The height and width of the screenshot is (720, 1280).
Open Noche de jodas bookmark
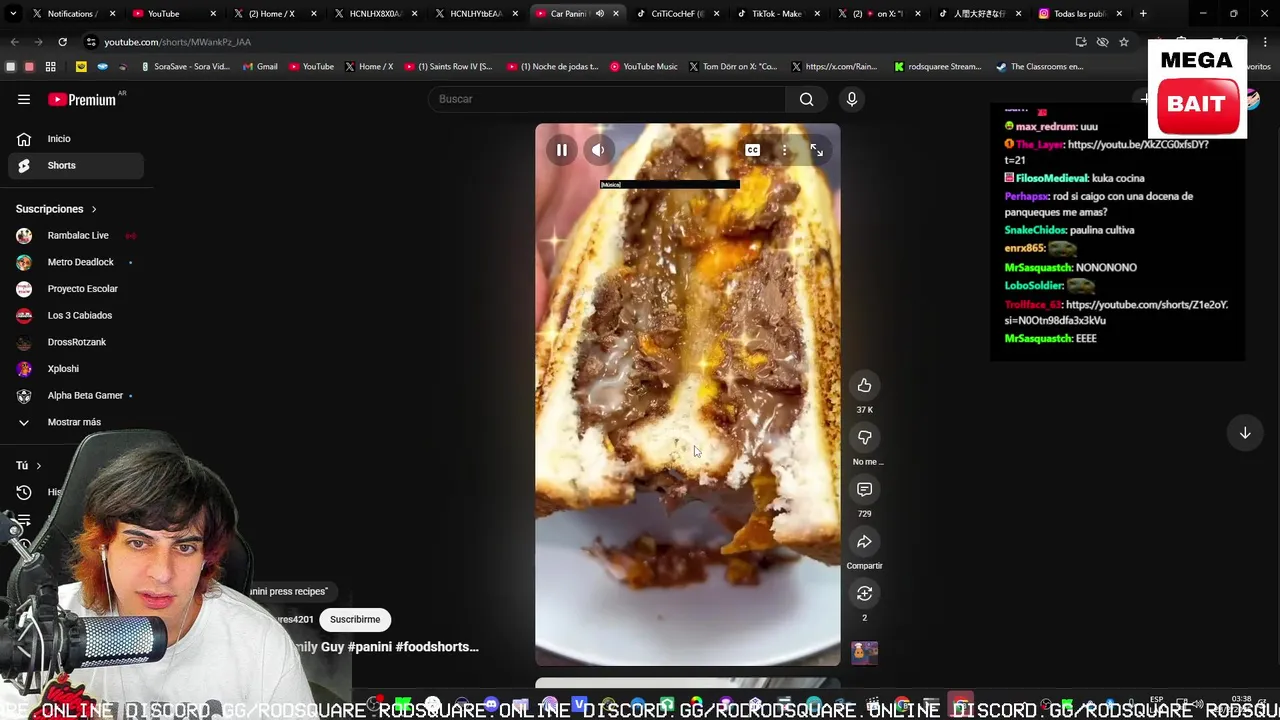[552, 67]
